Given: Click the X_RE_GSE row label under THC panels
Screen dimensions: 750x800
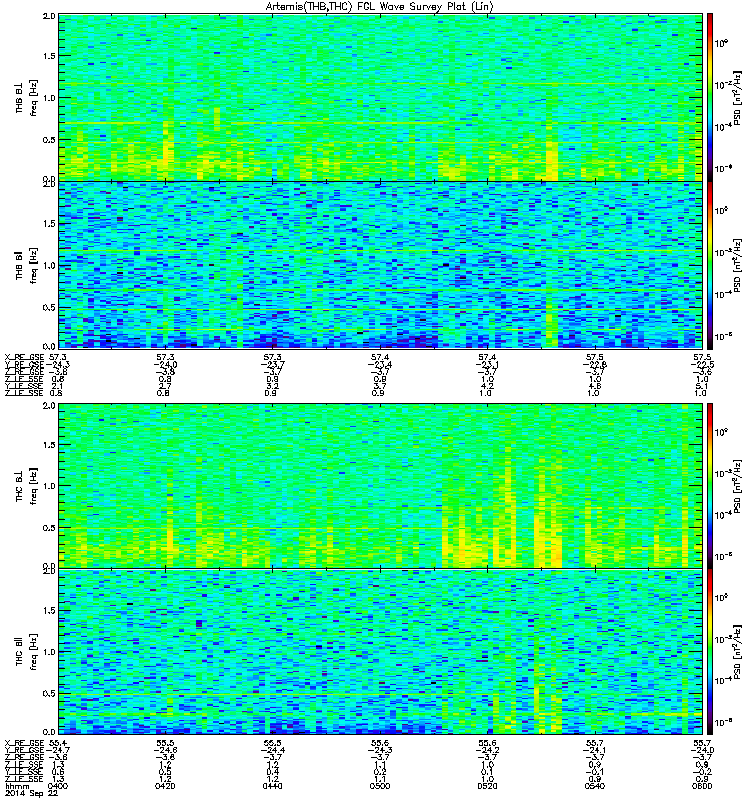Looking at the screenshot, I should tap(24, 743).
